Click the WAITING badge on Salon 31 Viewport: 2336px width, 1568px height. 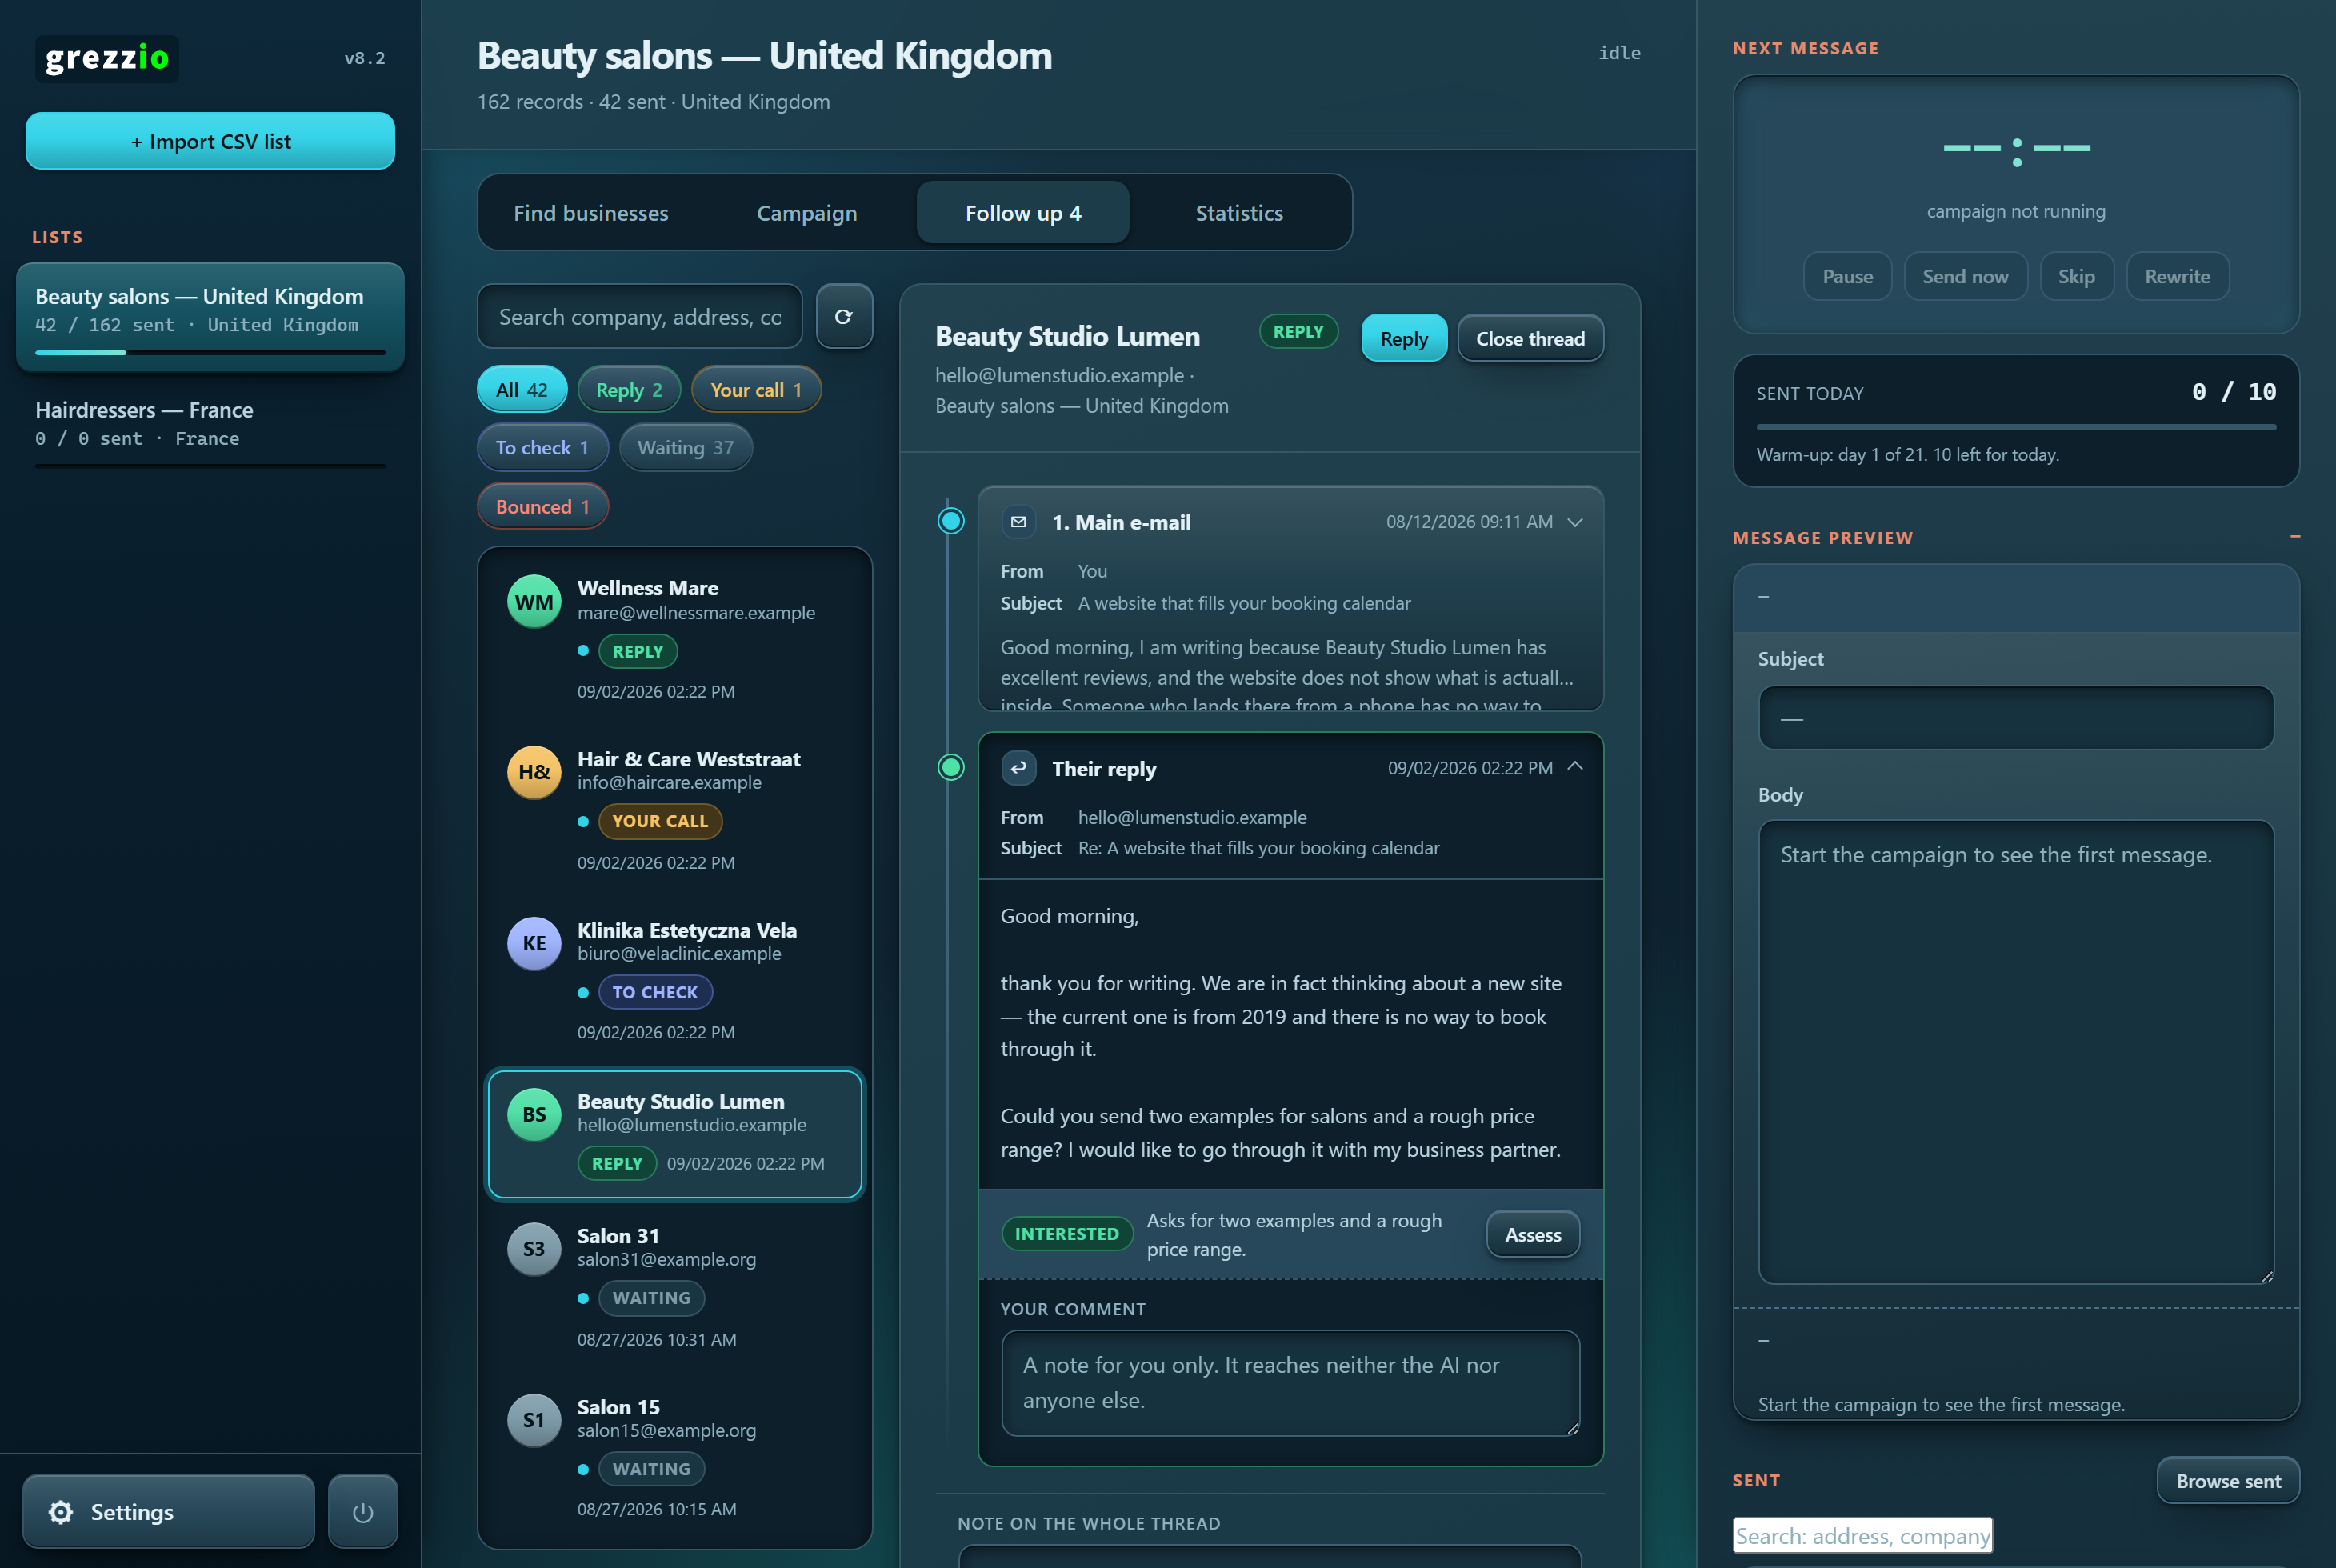651,1298
